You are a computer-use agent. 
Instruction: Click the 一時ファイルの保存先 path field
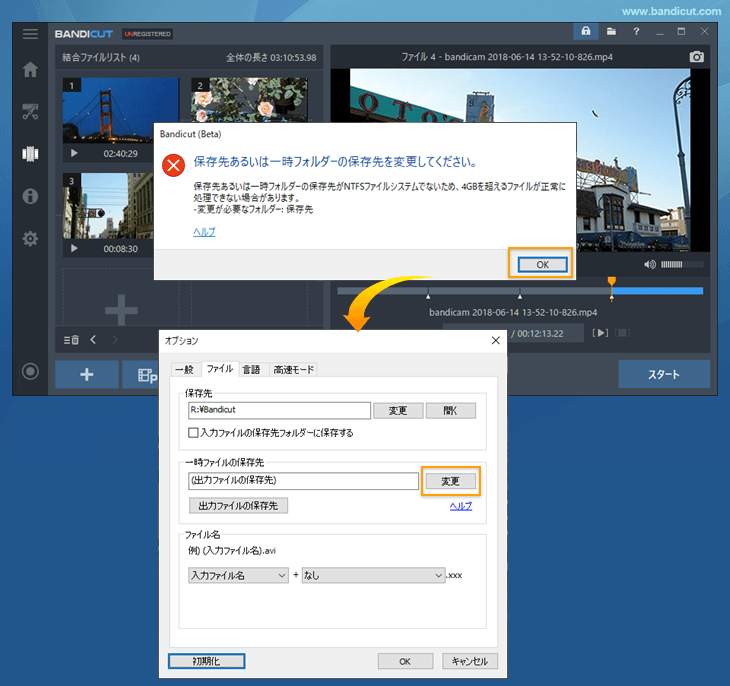click(304, 481)
